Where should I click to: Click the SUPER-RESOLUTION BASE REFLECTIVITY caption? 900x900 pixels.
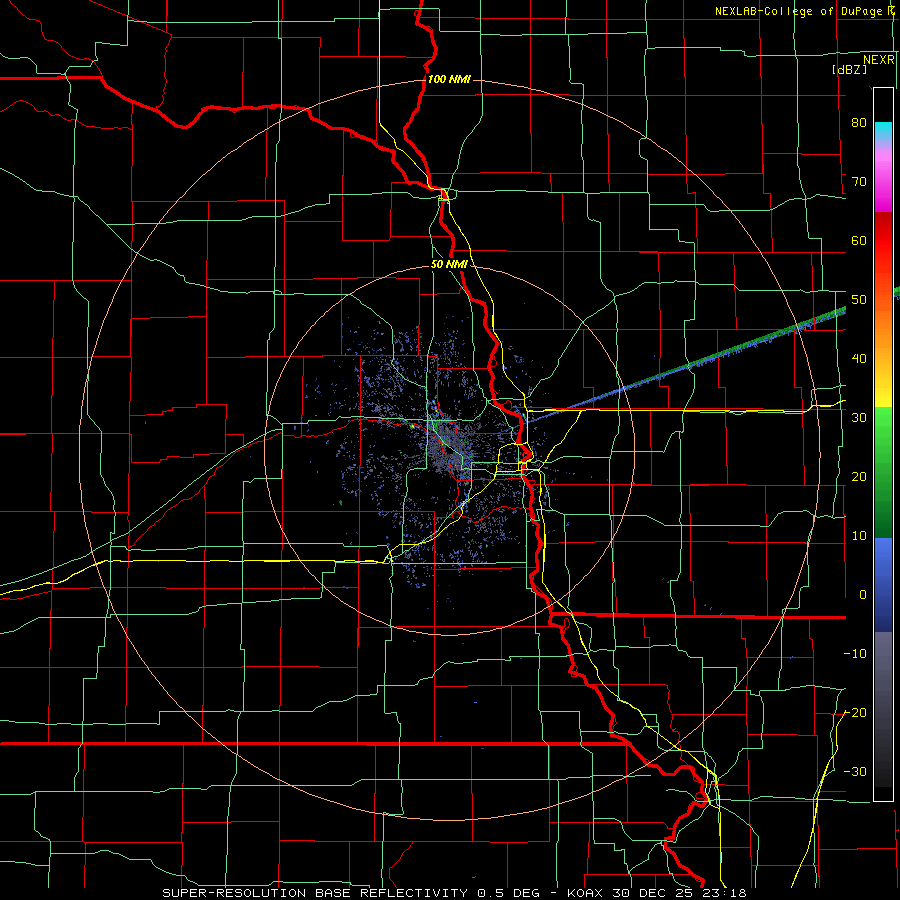point(315,893)
